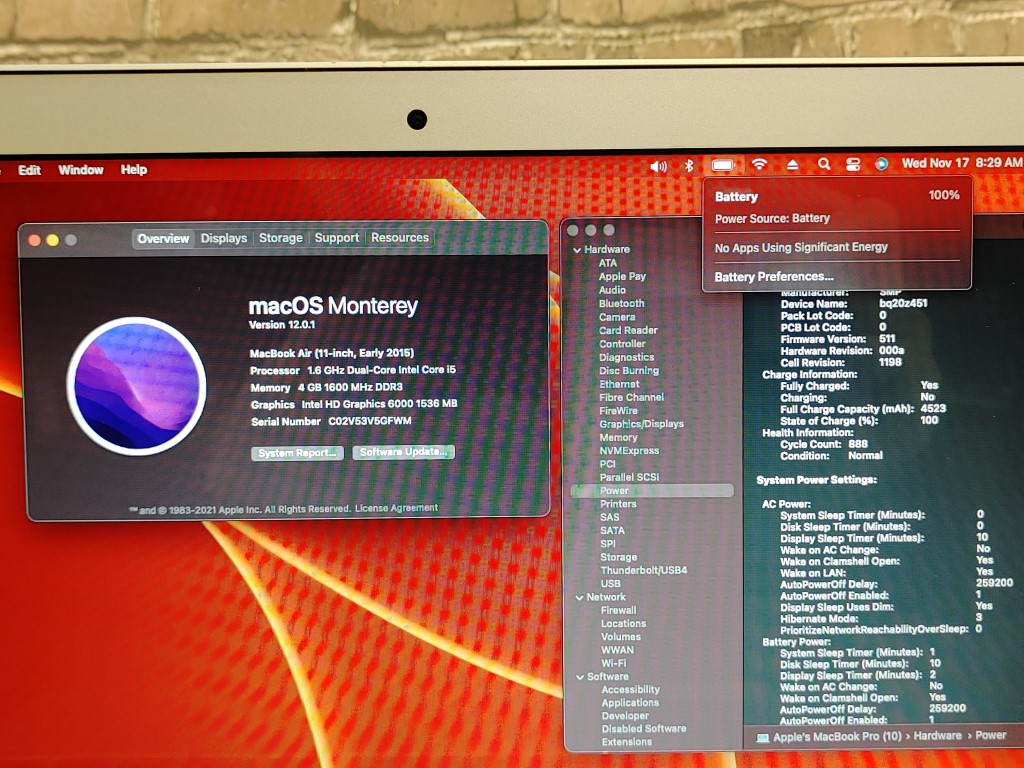Click the Software Update button
This screenshot has width=1024, height=768.
(404, 452)
